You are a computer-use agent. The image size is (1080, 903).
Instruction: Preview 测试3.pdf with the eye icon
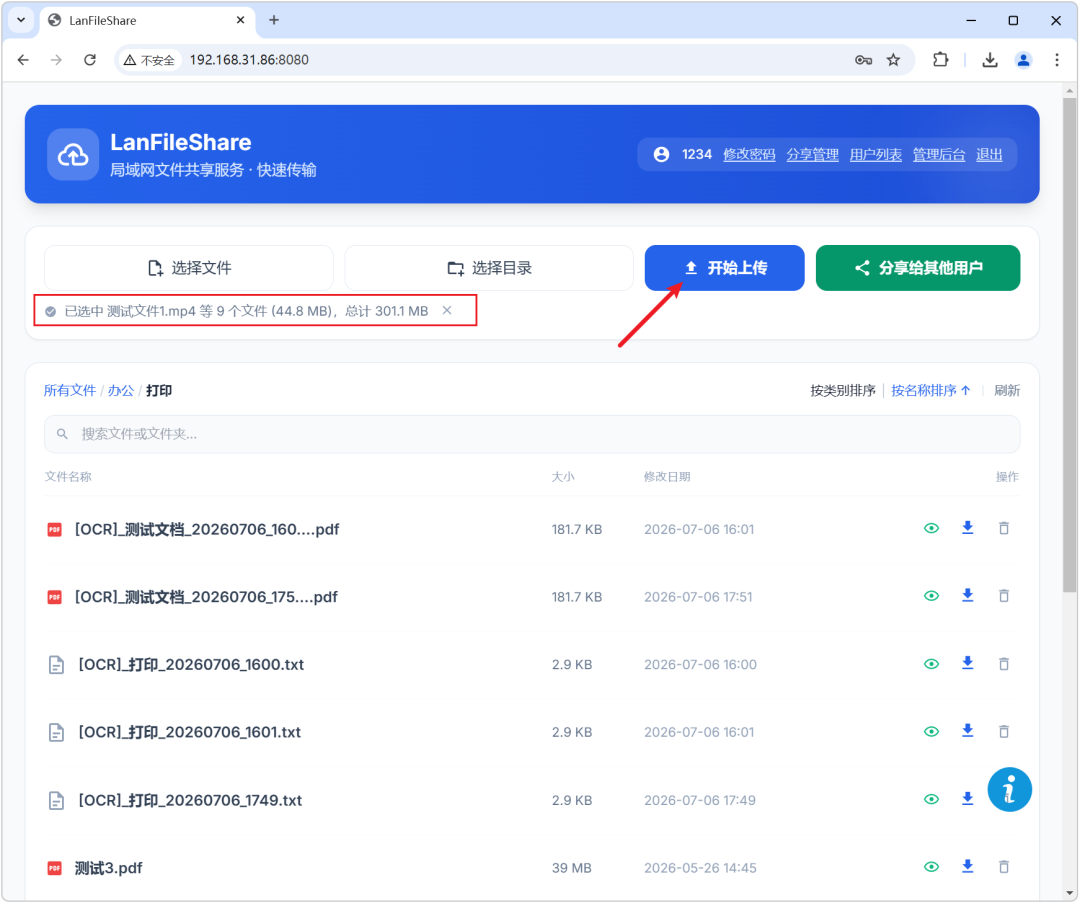pos(931,867)
